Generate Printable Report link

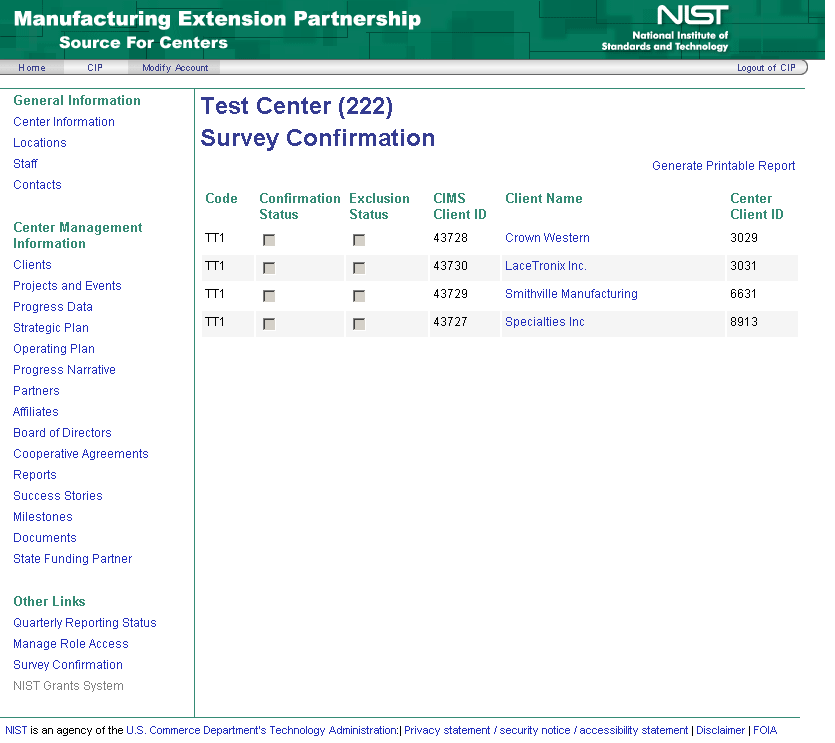[723, 166]
